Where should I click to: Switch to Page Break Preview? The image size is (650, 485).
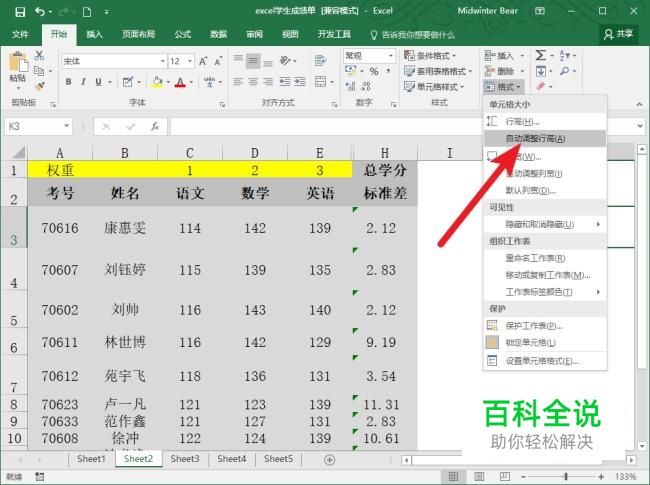coord(504,477)
